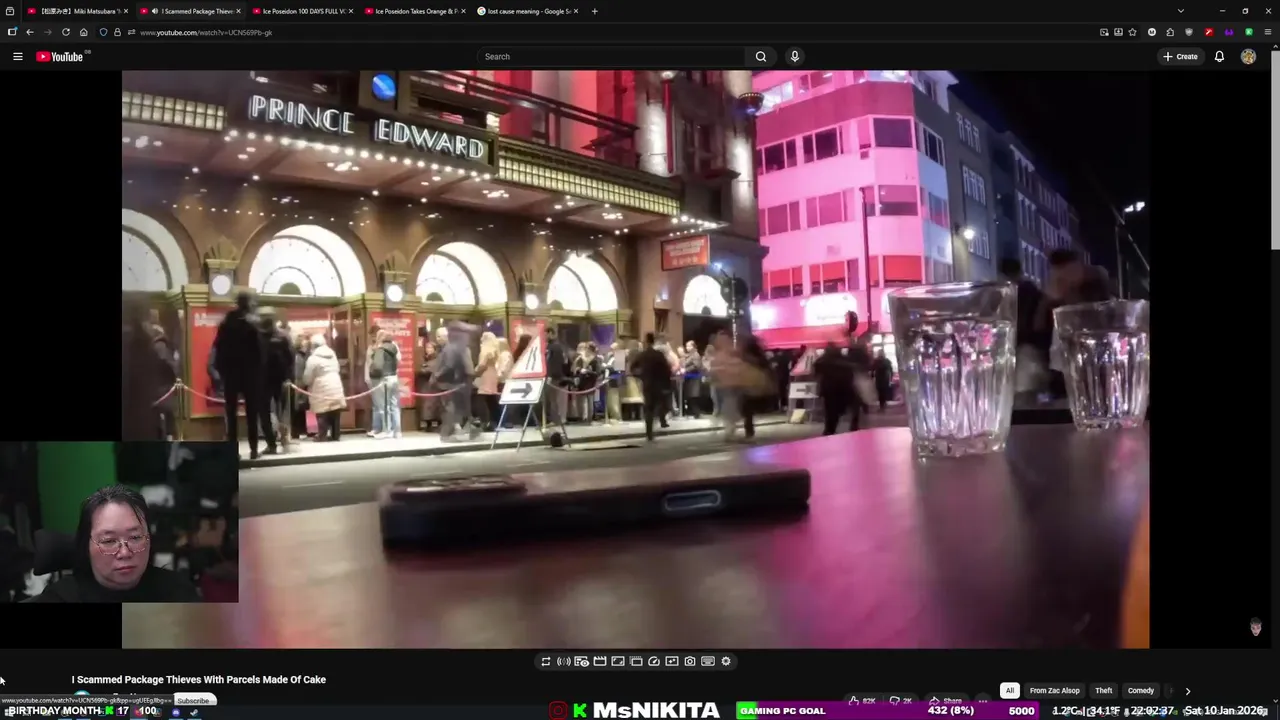Click the page scrollbar up arrow
1280x720 pixels.
[x=1274, y=48]
